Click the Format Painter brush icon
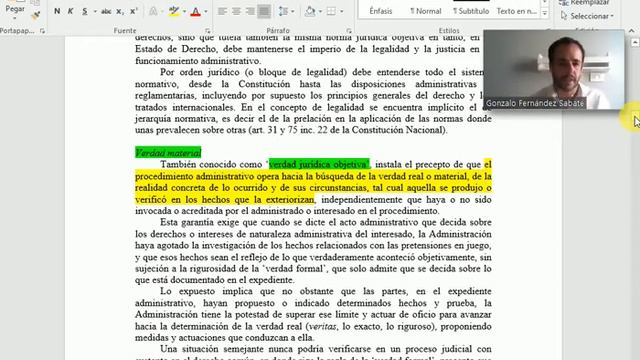Viewport: 640px width, 360px height. click(36, 16)
